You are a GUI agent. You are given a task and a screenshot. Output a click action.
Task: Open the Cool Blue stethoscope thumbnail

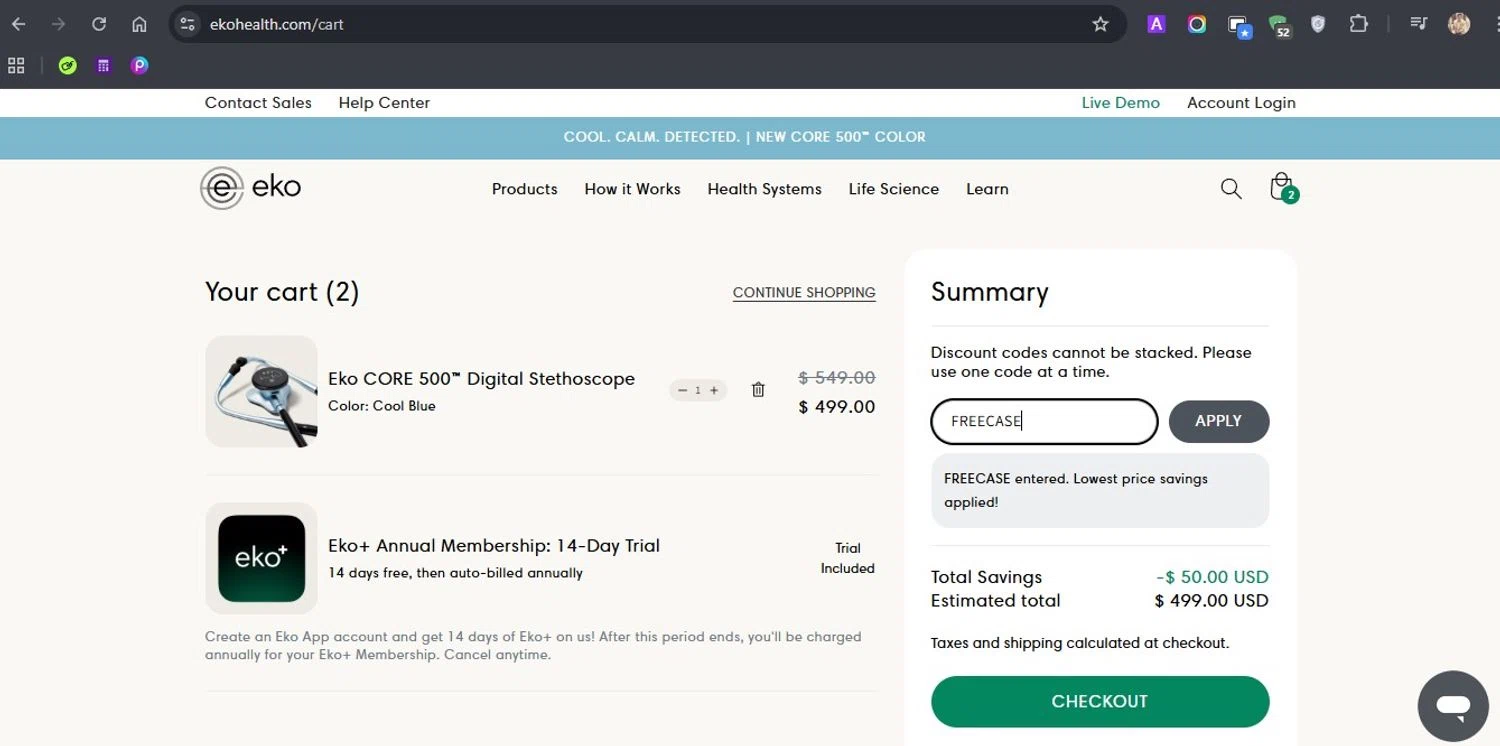point(261,391)
